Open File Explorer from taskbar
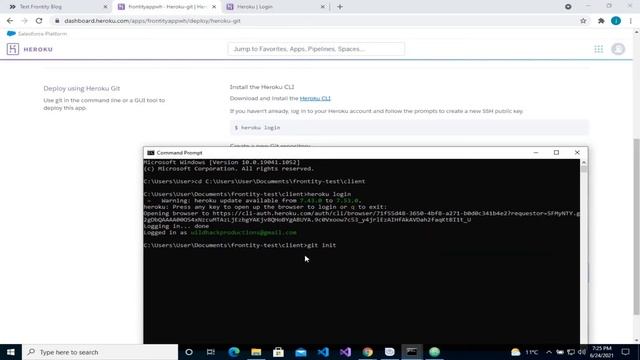640x360 pixels. pyautogui.click(x=256, y=352)
